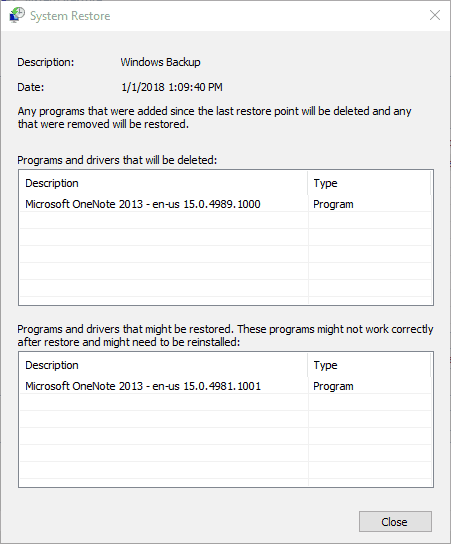451x544 pixels.
Task: Click the Windows Backup description text
Action: click(x=160, y=62)
